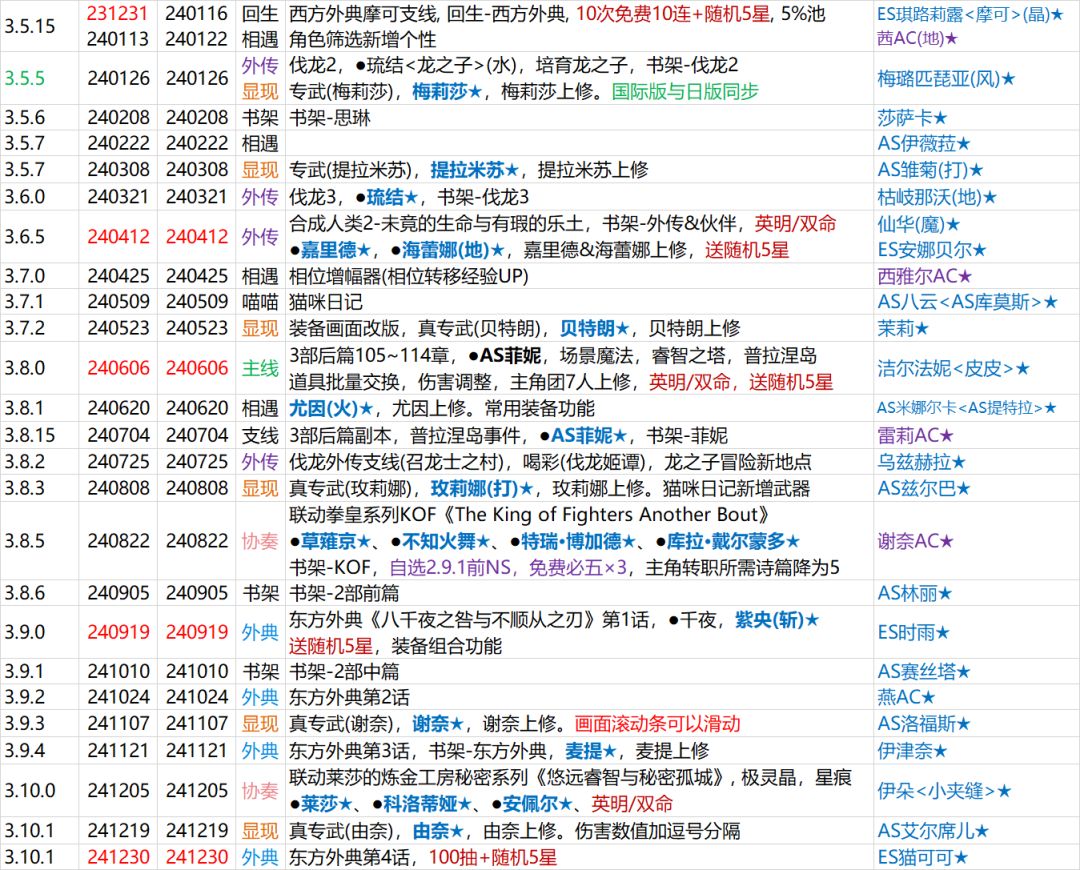Select the green text 国际版与日版同步
The height and width of the screenshot is (870, 1080).
(x=685, y=92)
